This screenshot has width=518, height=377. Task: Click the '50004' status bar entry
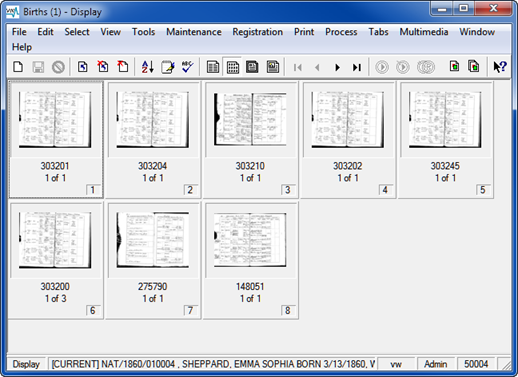coord(476,364)
